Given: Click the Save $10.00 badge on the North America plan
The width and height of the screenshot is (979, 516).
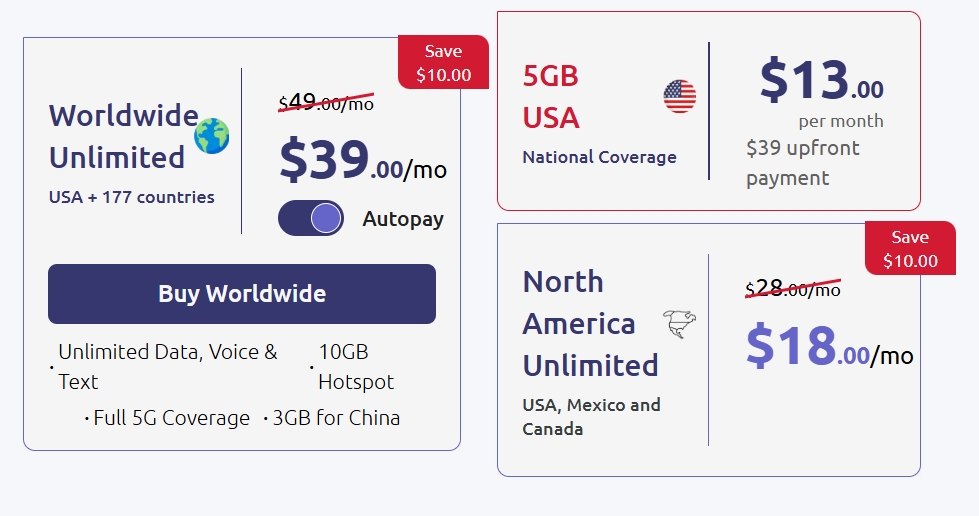Looking at the screenshot, I should click(909, 249).
